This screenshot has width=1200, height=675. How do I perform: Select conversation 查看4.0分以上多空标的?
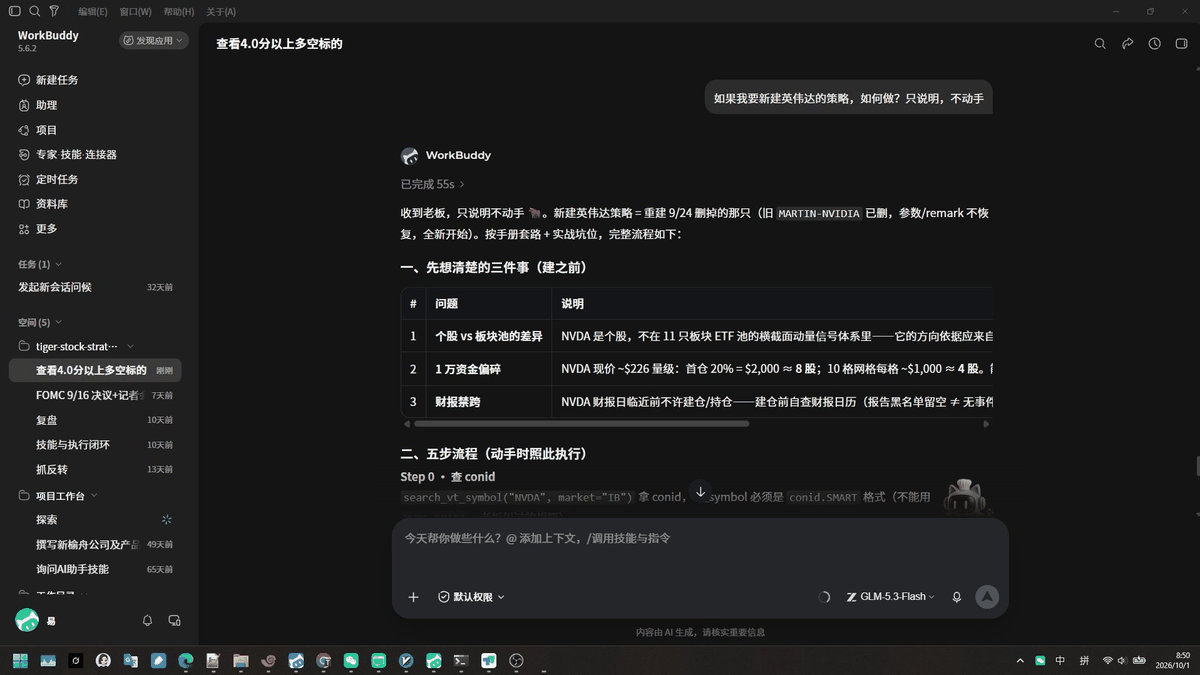pyautogui.click(x=95, y=370)
